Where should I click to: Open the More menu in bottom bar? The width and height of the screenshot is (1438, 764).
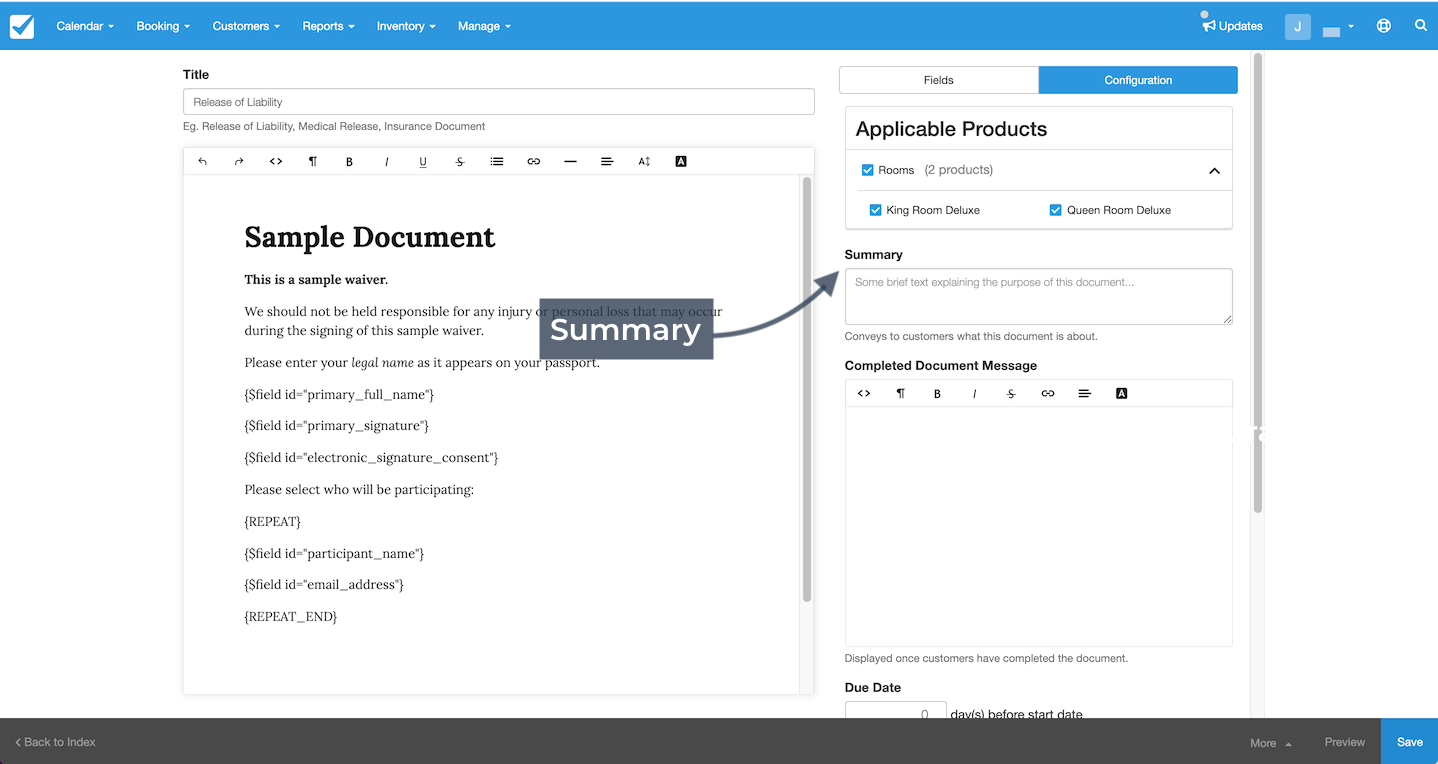coord(1270,743)
